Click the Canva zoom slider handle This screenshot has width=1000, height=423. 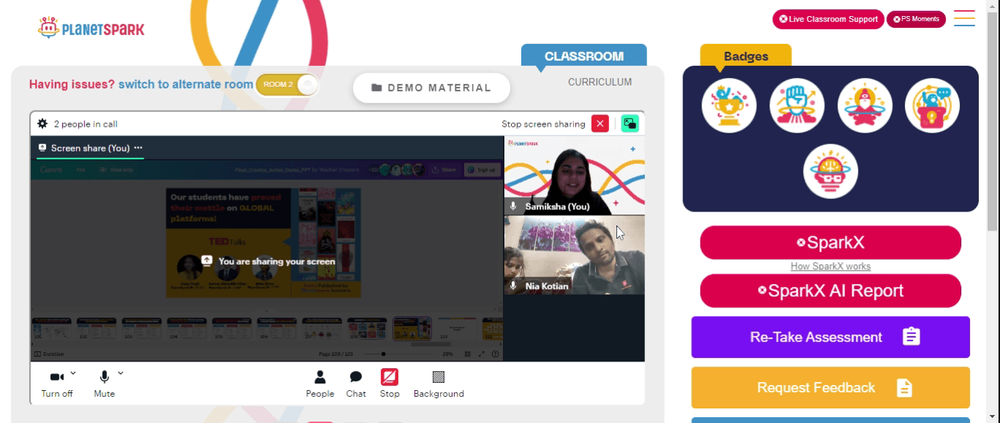[383, 353]
